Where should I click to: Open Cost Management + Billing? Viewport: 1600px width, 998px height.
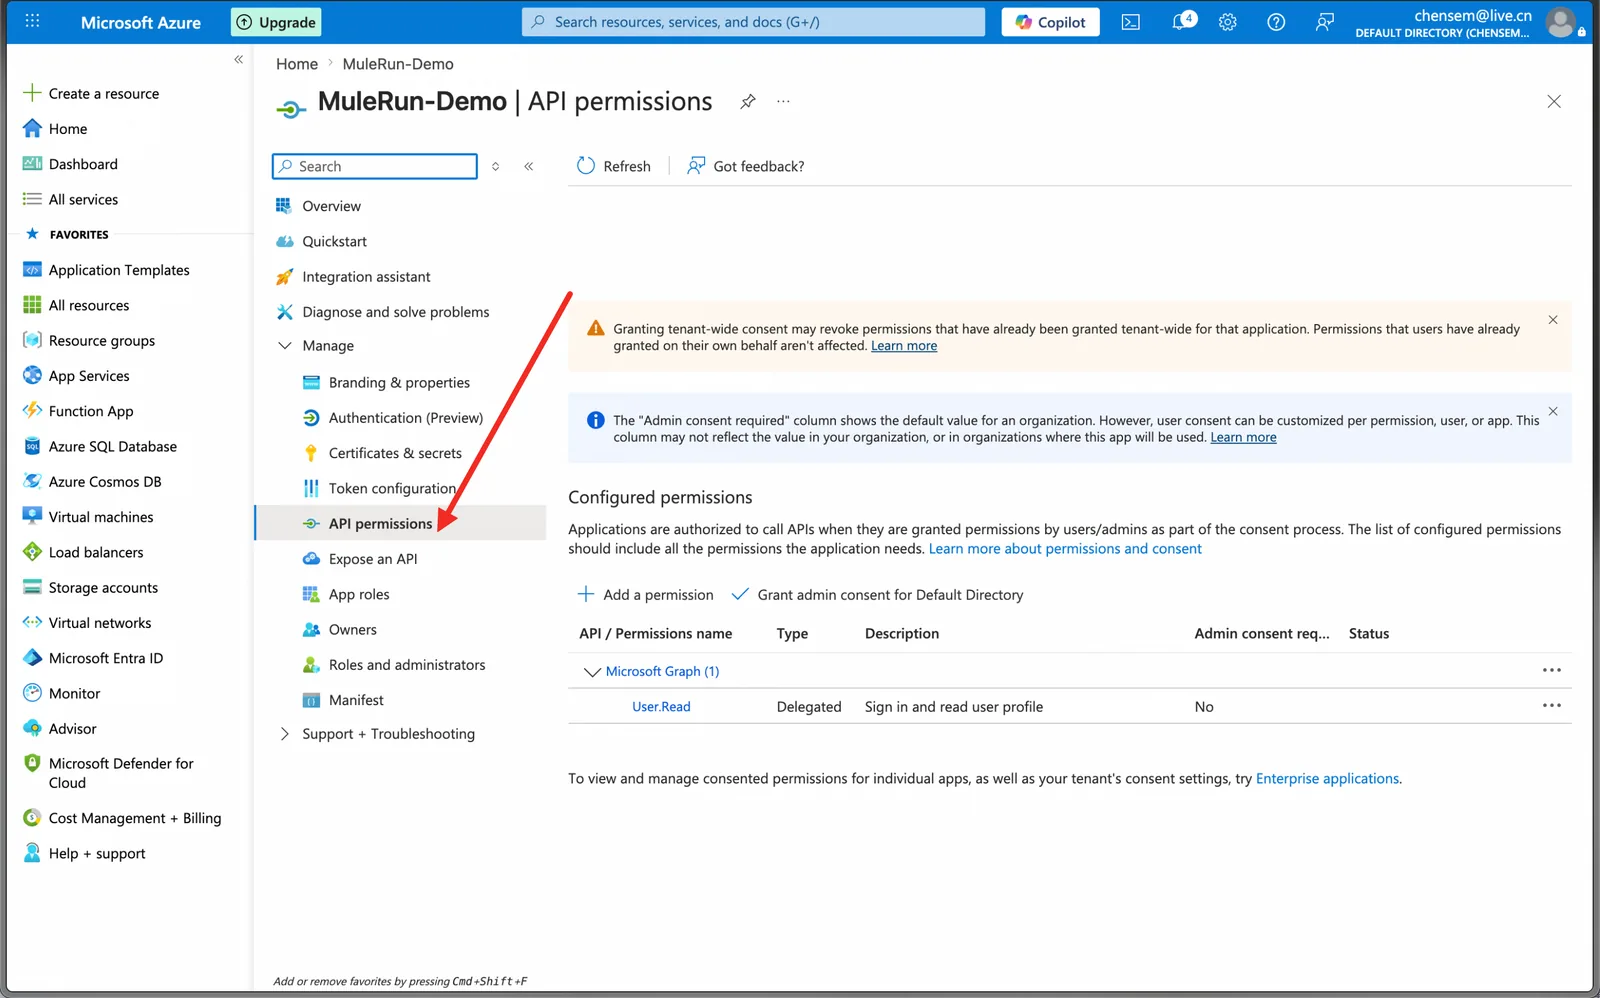point(122,818)
